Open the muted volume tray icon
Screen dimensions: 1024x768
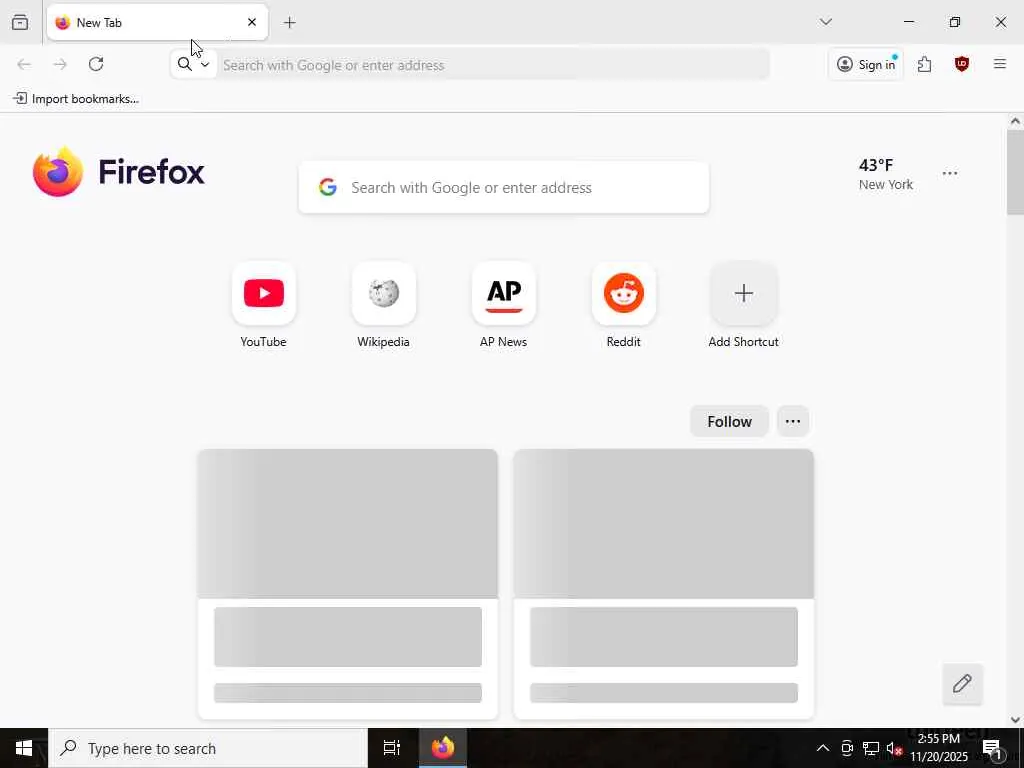point(894,748)
